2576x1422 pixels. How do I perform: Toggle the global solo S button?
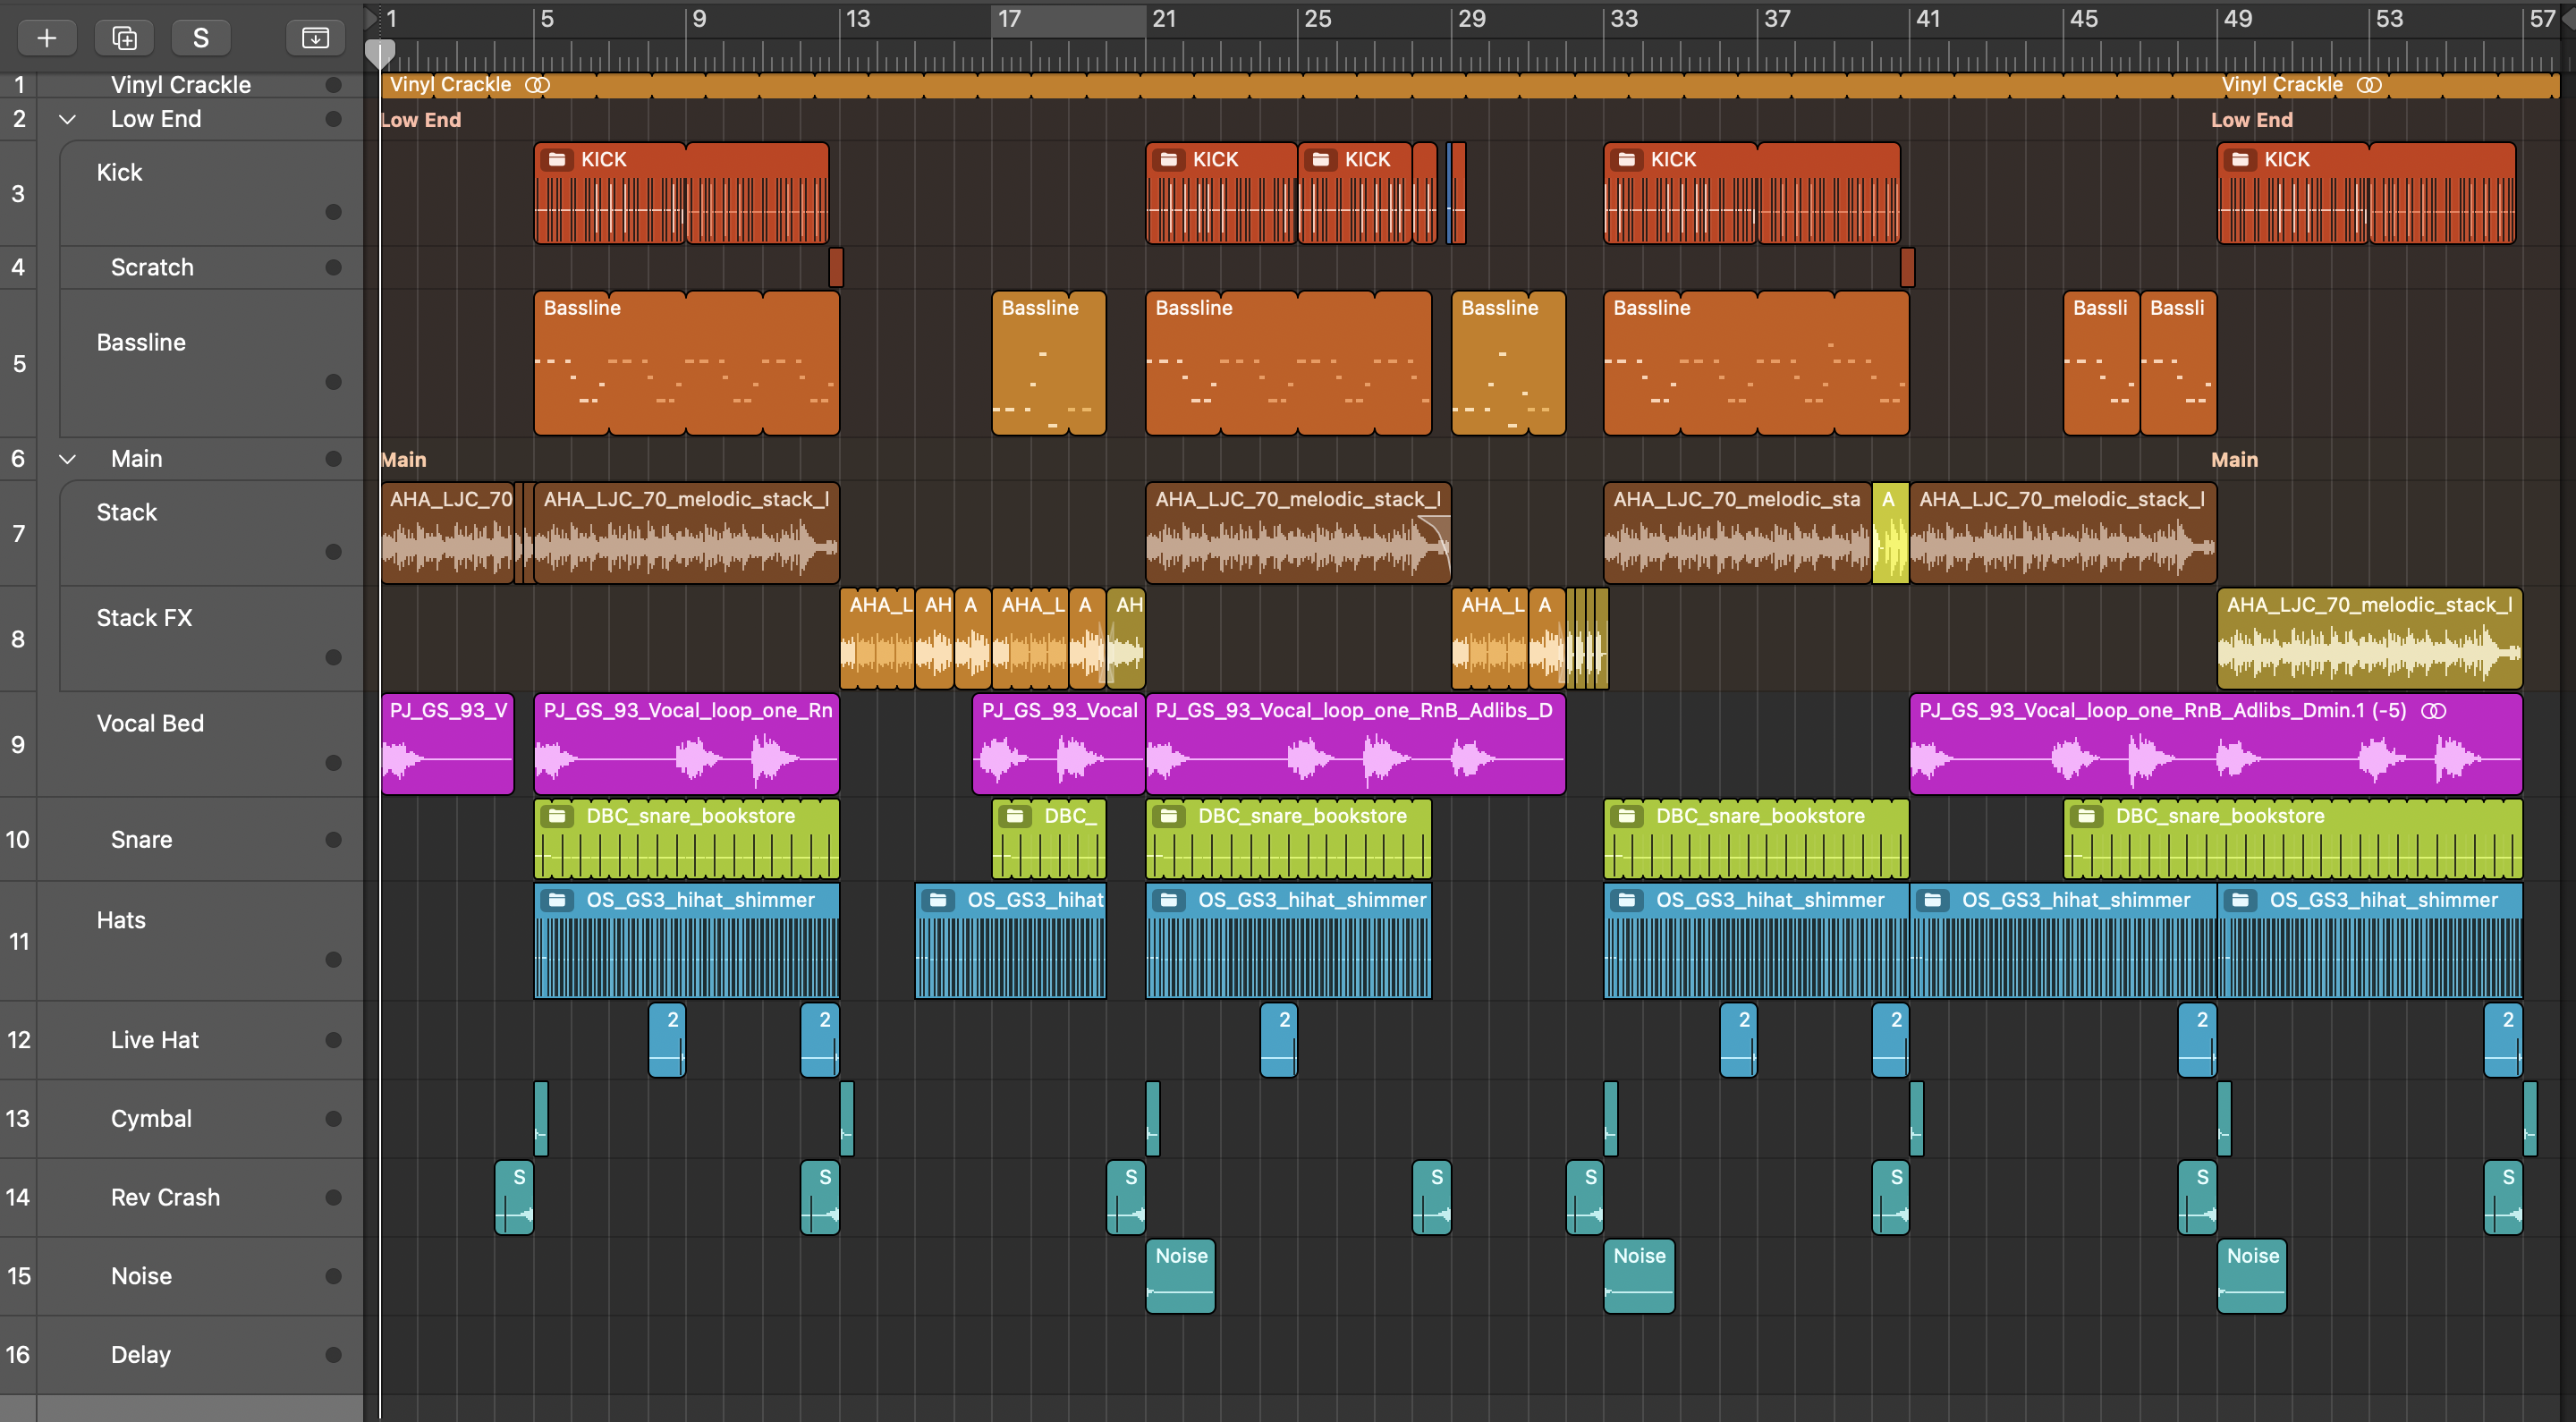coord(201,38)
